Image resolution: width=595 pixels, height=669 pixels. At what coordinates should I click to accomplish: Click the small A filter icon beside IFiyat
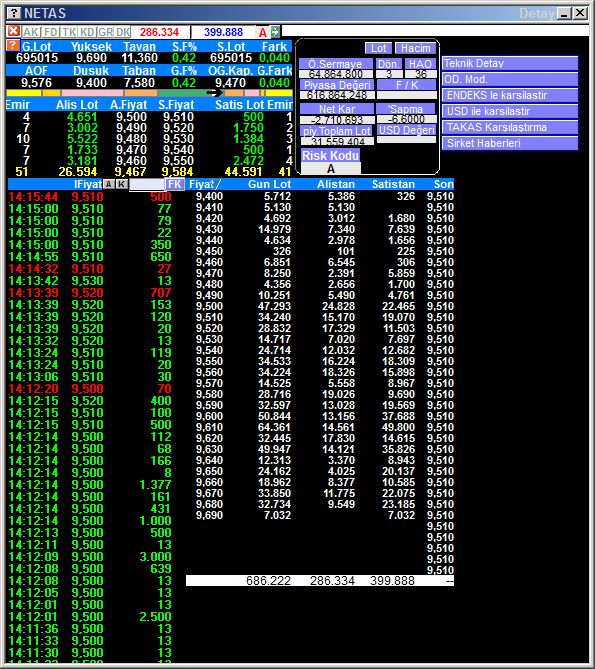click(x=109, y=184)
